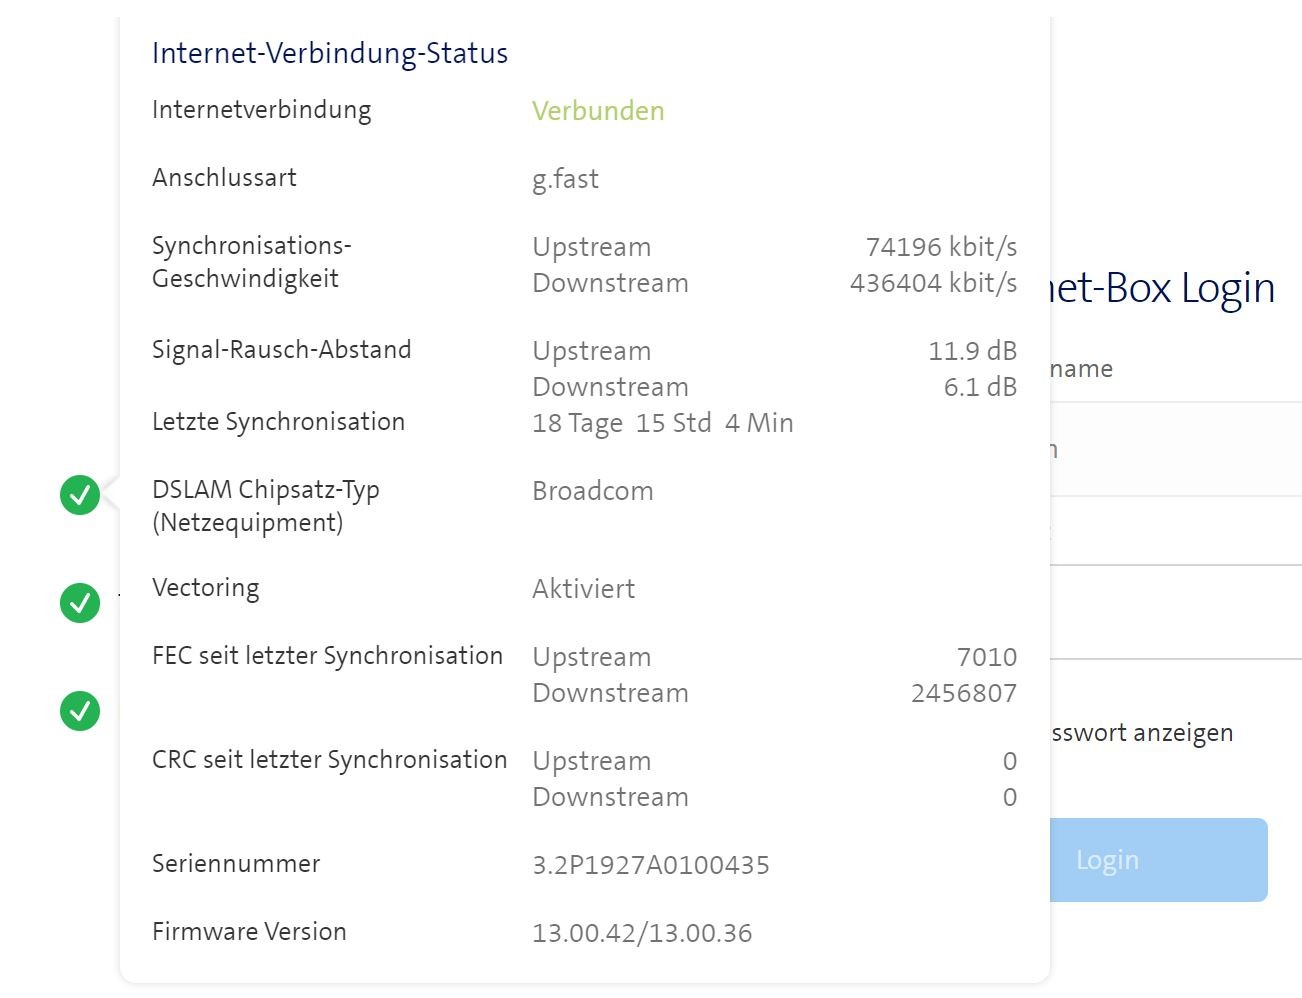Click the username input field
Image resolution: width=1302 pixels, height=998 pixels.
(x=1170, y=449)
